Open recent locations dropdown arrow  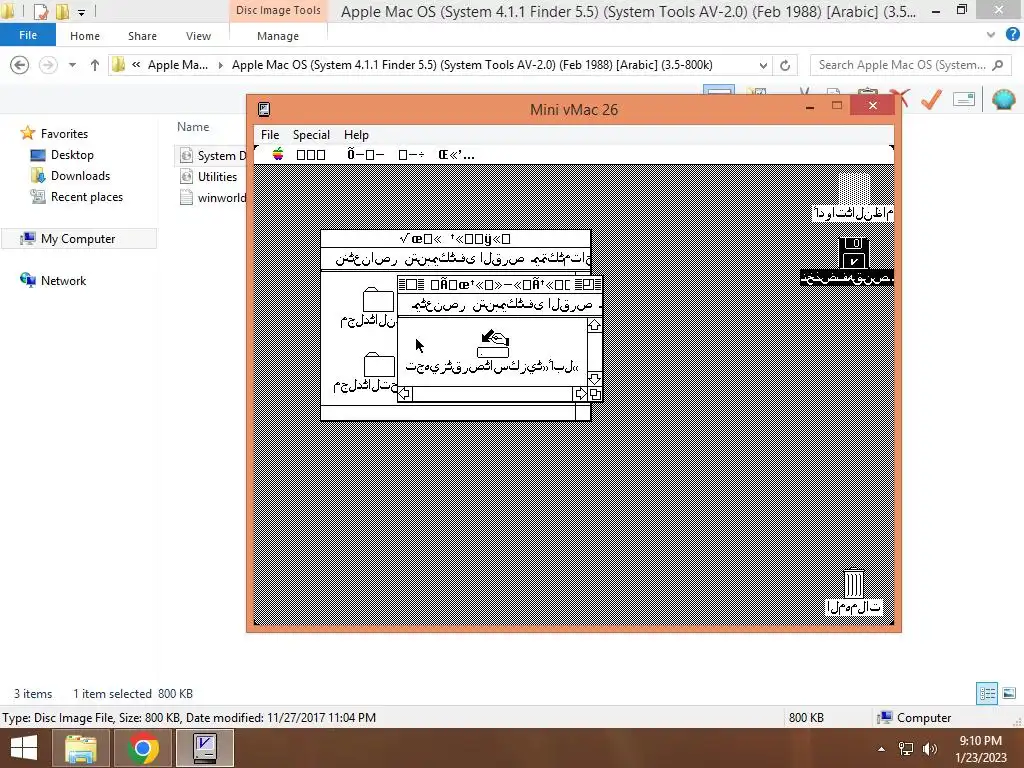tap(72, 65)
